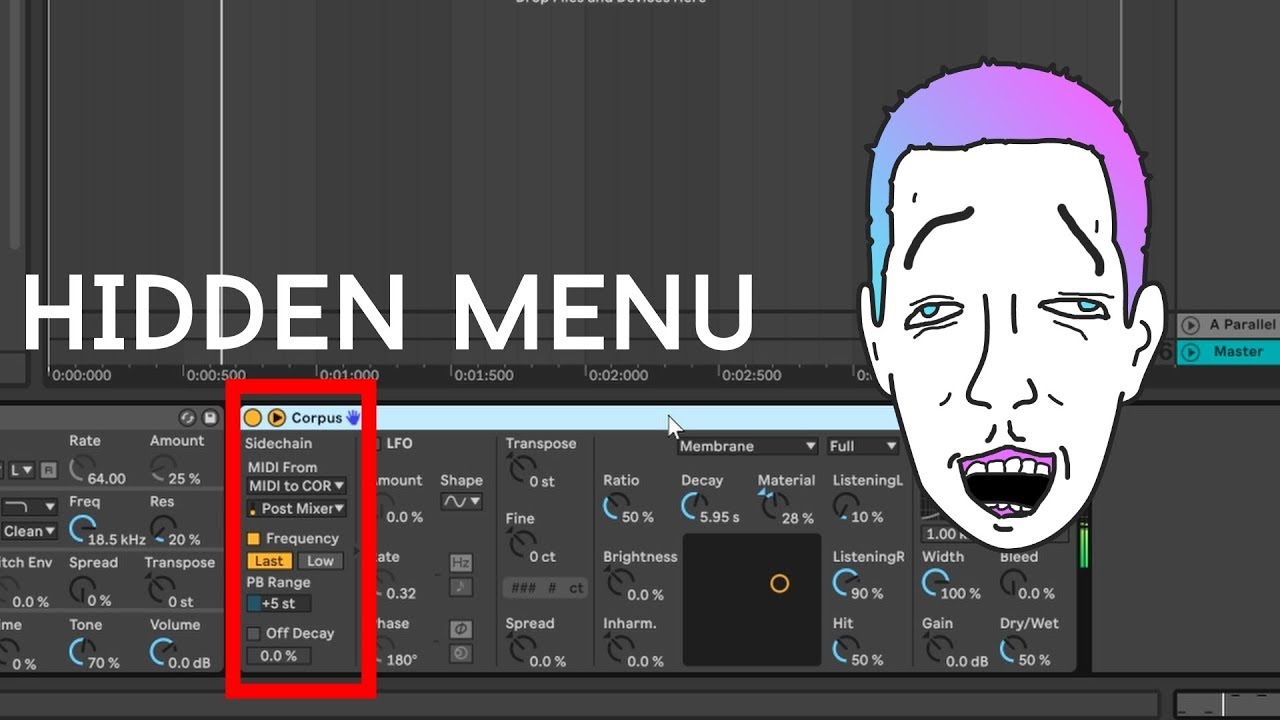Open the Membrane resonator type dropdown
Screen dimensions: 1280x720
(x=748, y=446)
